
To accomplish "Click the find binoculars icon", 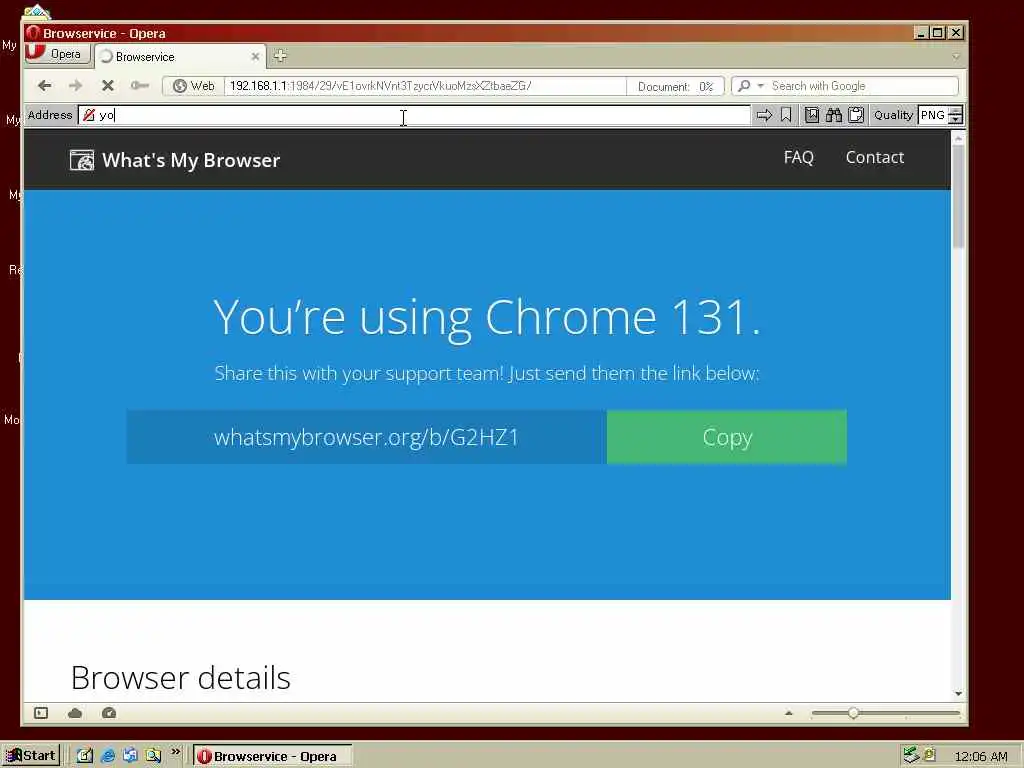I will [833, 116].
